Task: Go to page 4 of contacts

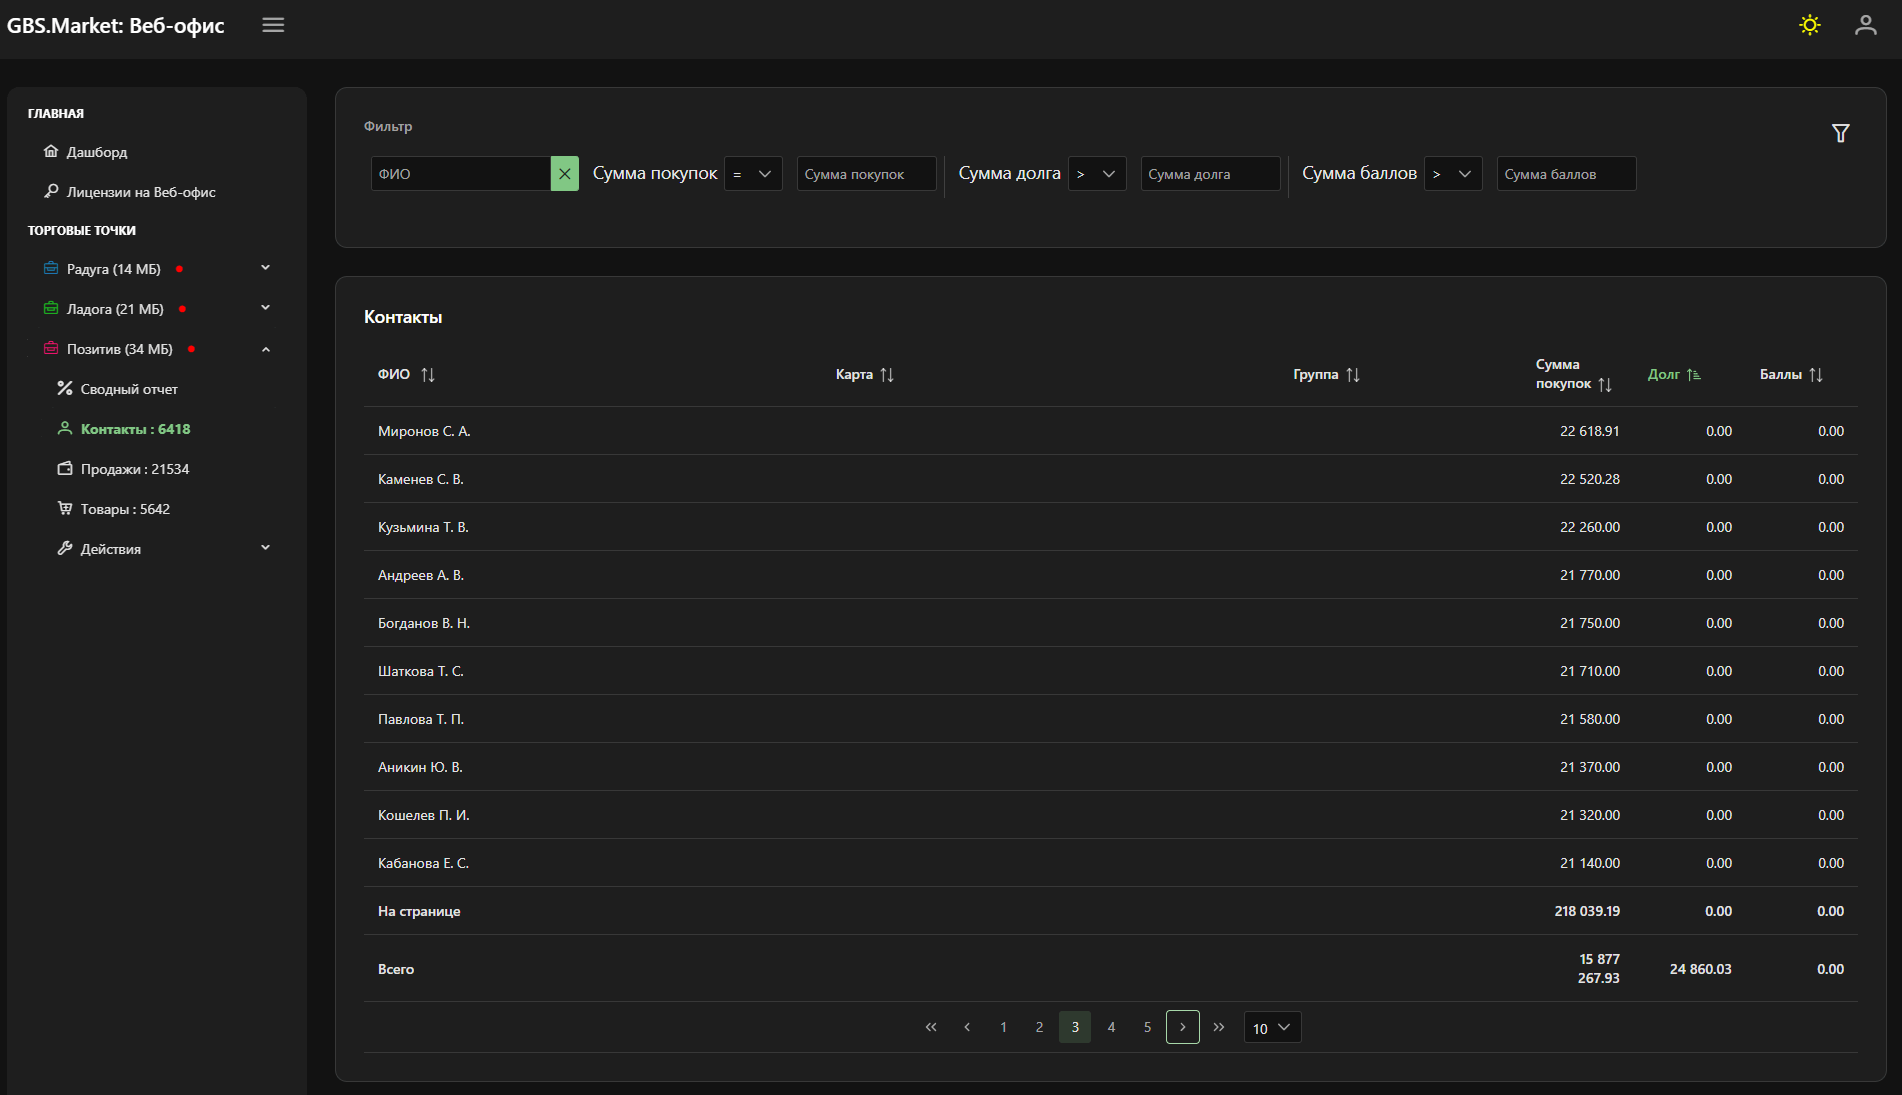Action: 1111,1028
